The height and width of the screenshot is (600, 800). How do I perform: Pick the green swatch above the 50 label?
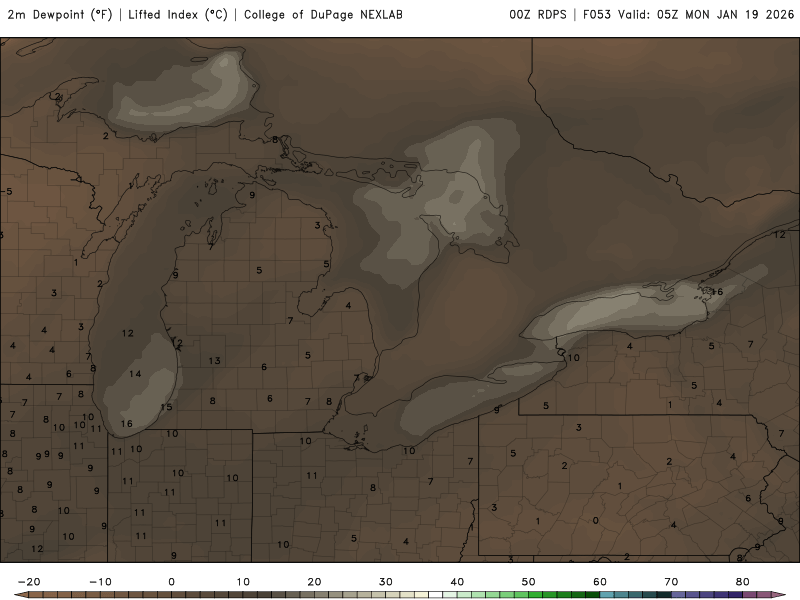pos(535,595)
